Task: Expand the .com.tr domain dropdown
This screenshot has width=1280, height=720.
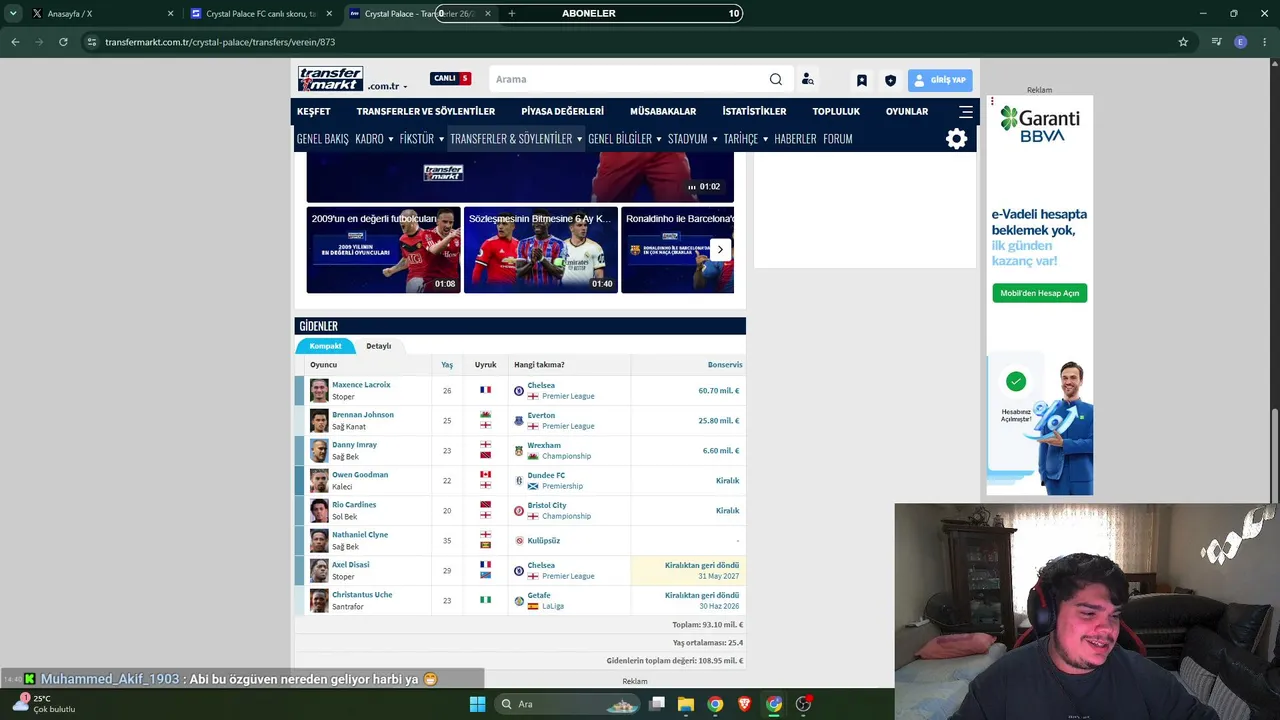Action: pyautogui.click(x=387, y=87)
